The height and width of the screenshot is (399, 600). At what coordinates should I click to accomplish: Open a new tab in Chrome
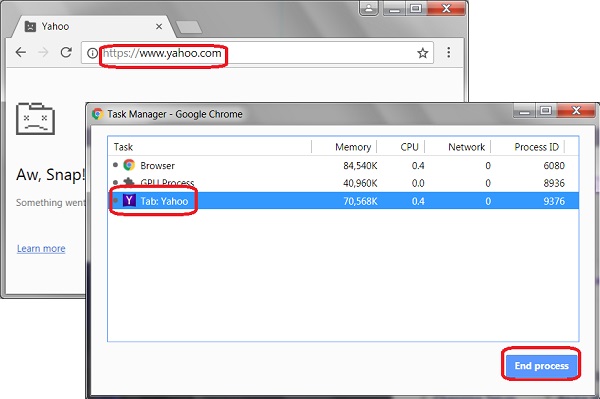189,28
